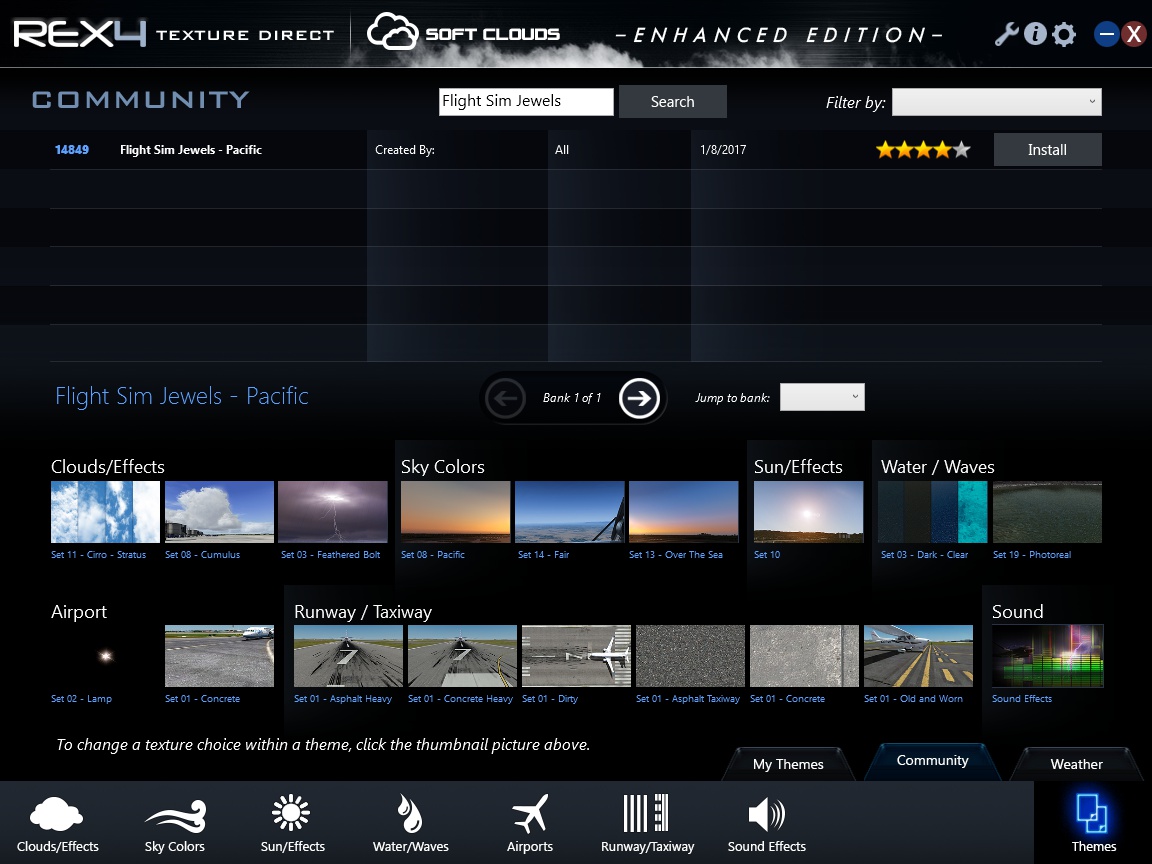Click the 1/8/2017 date cell
Image resolution: width=1152 pixels, height=864 pixels.
723,150
